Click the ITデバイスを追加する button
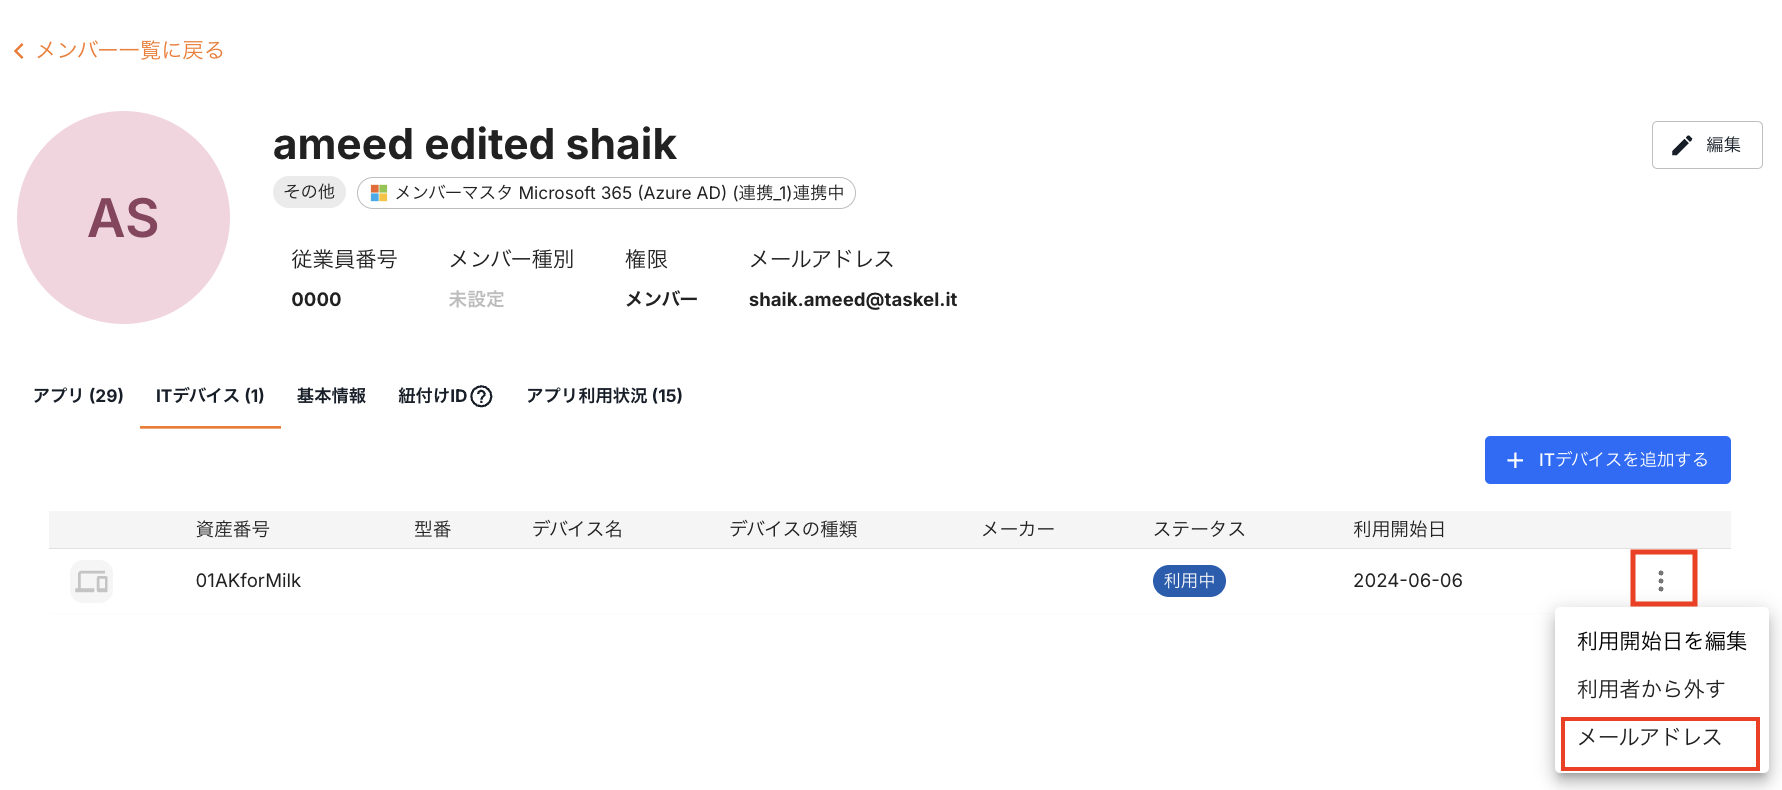The width and height of the screenshot is (1782, 790). 1607,460
